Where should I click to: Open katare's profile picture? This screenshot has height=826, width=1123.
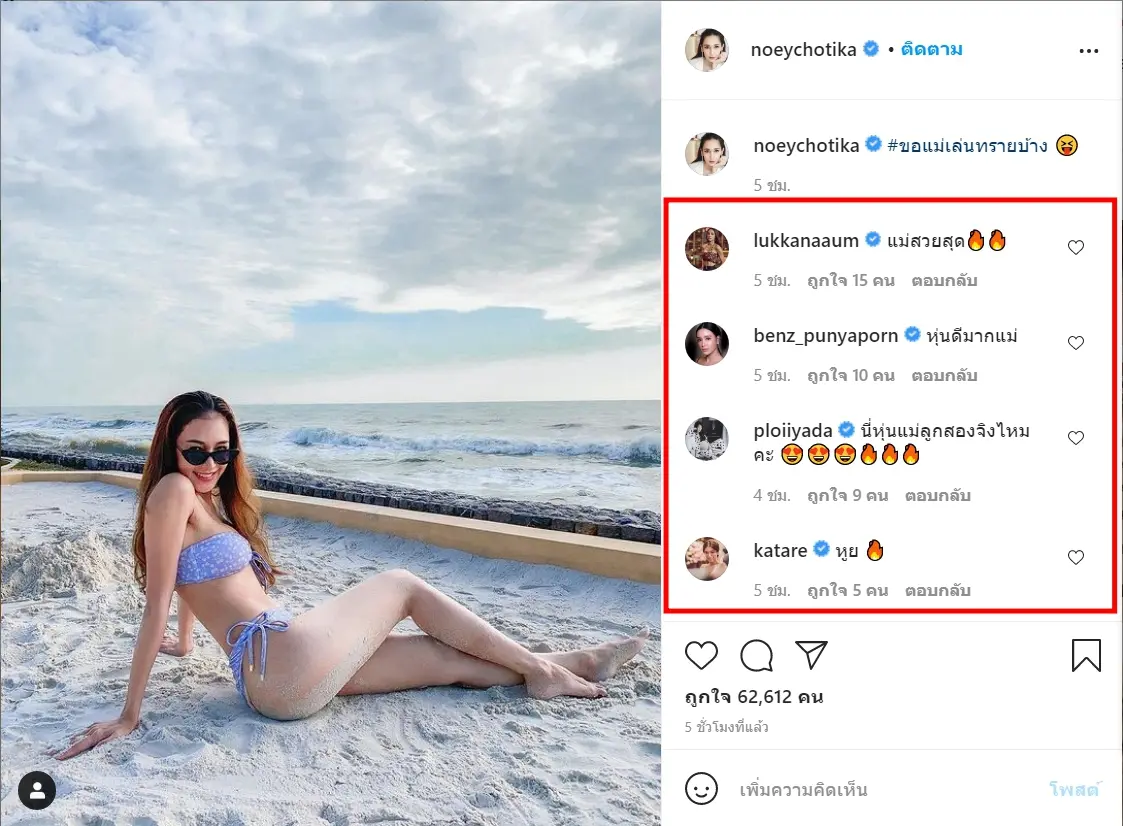coord(707,558)
